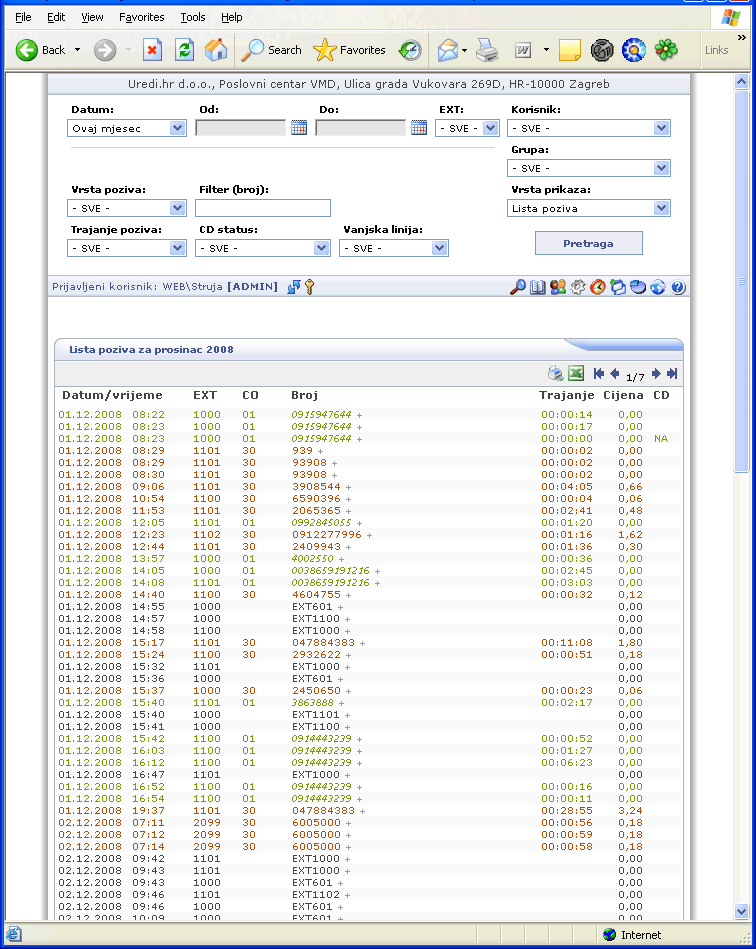Viewport: 756px width, 949px height.
Task: Click the blue arrows switch-user icon
Action: [x=294, y=287]
